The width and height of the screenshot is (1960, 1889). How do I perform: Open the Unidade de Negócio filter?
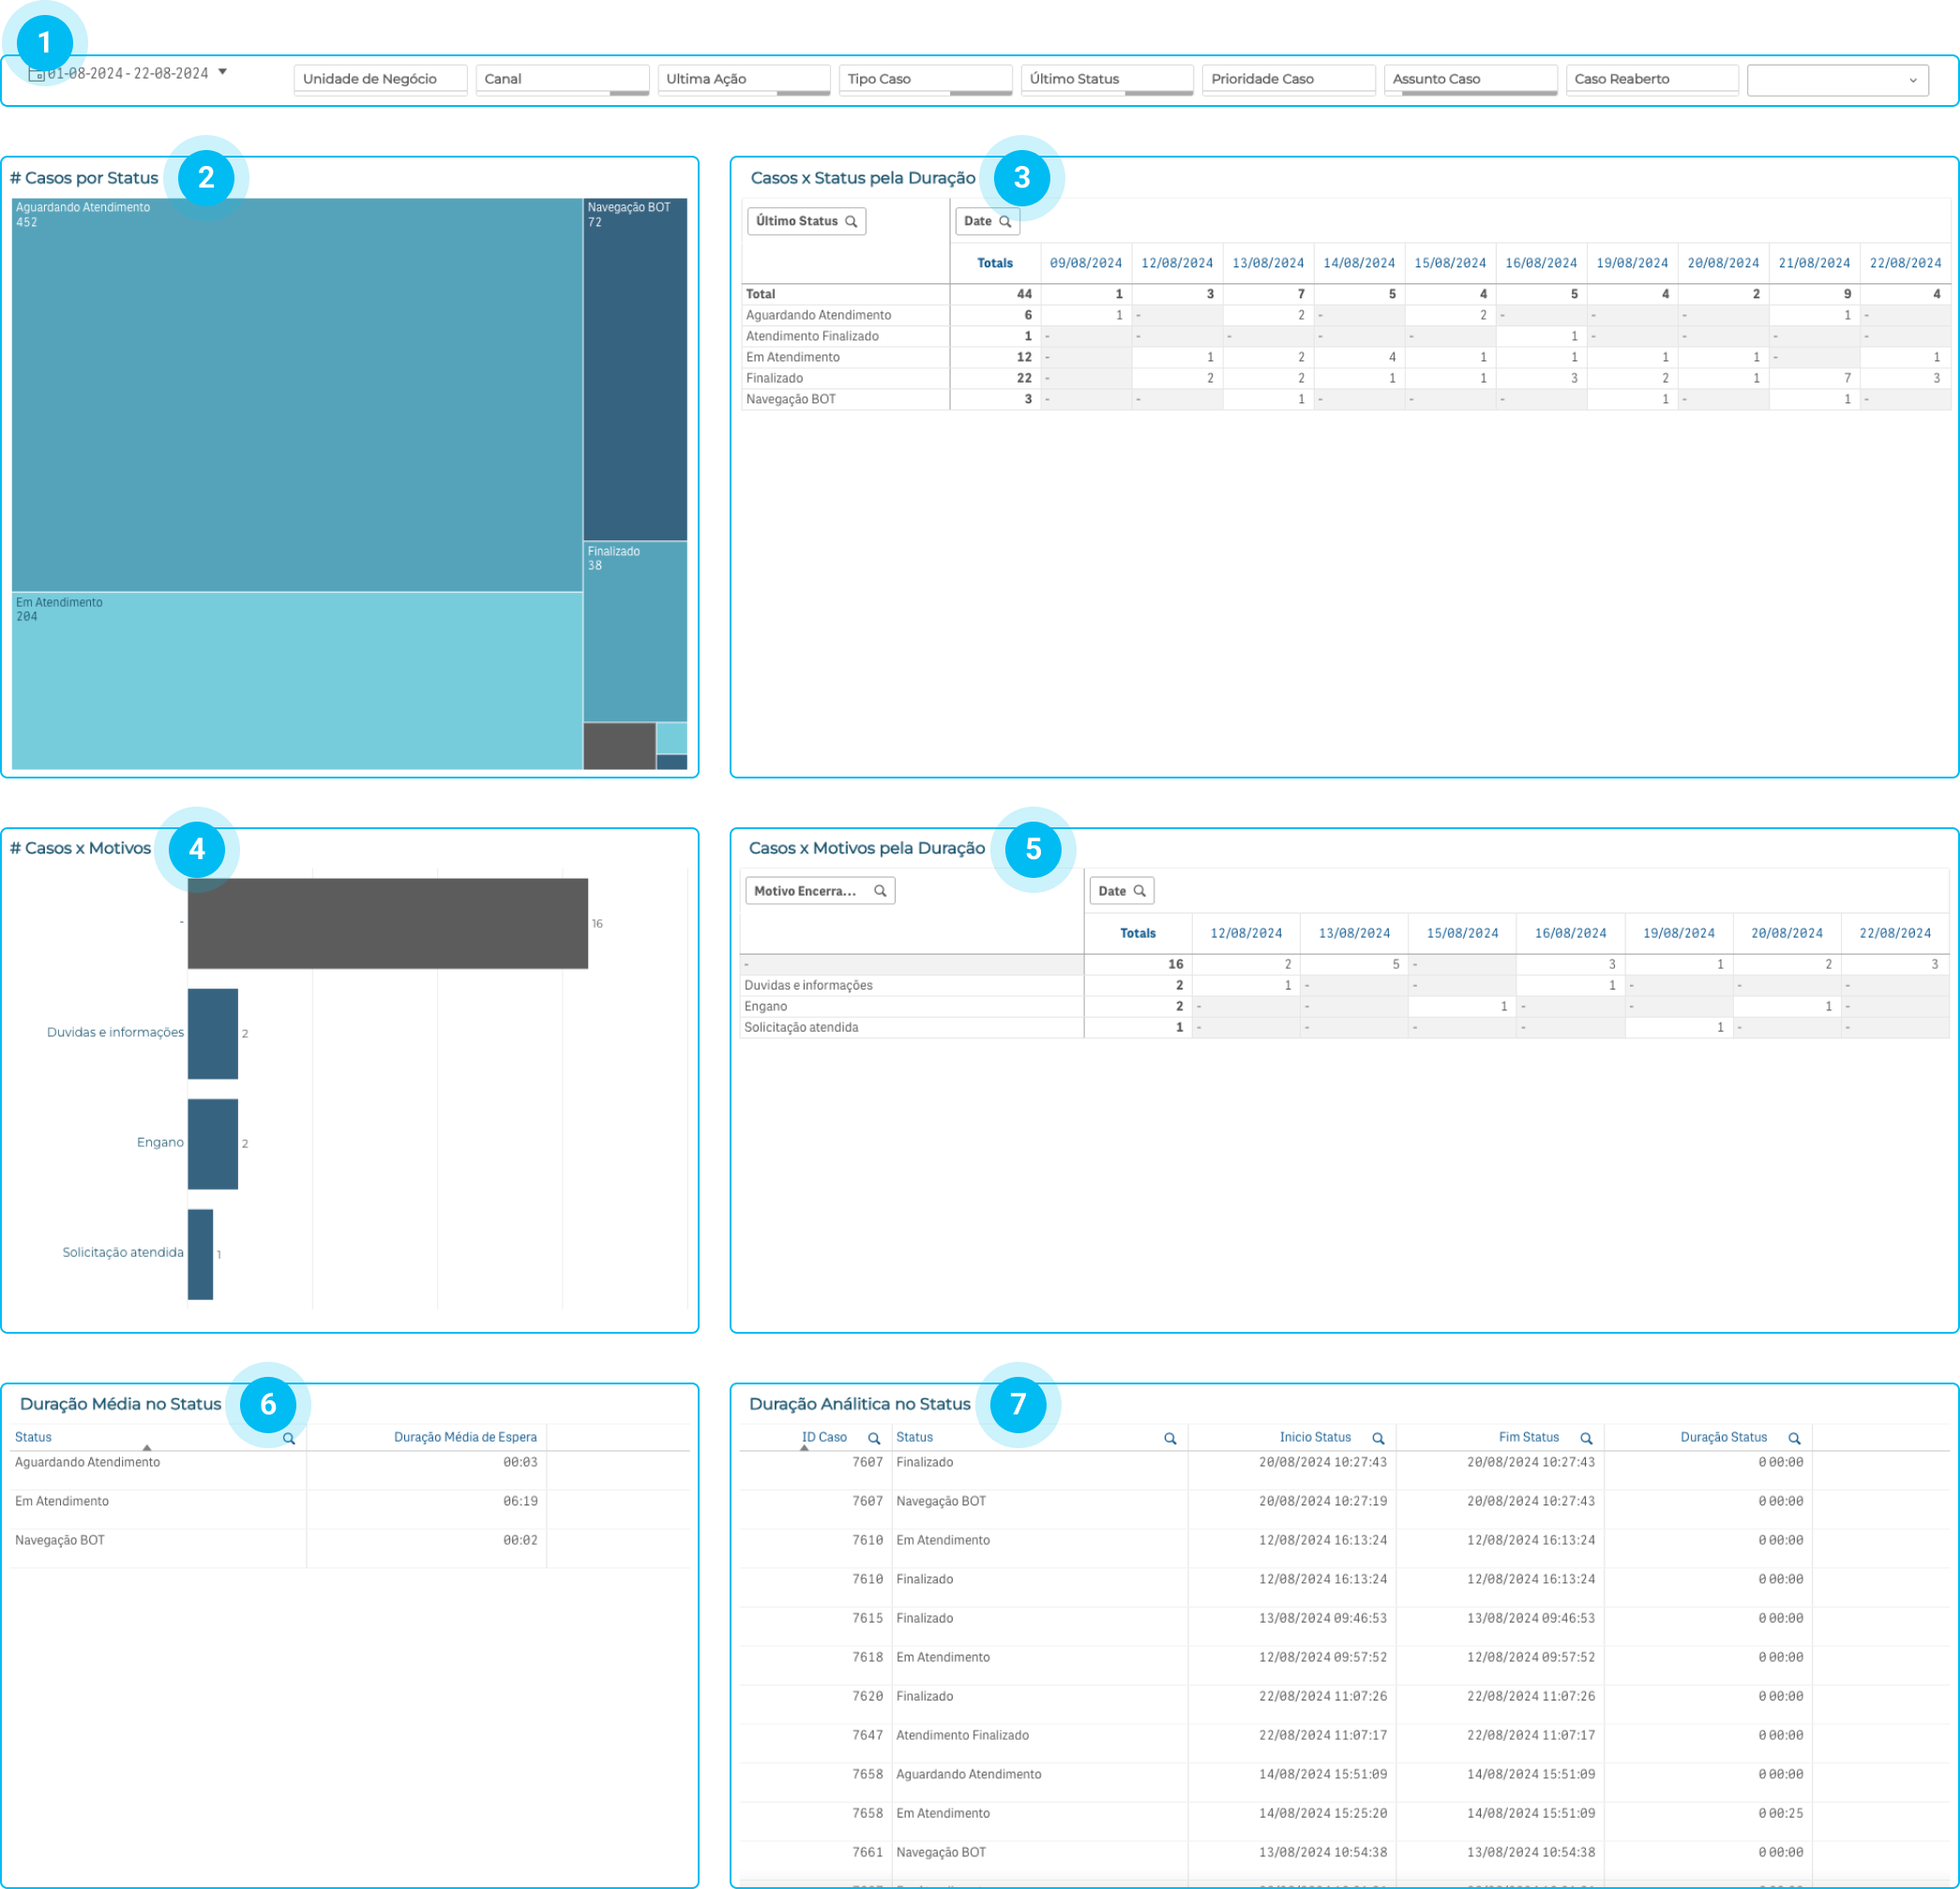click(x=380, y=79)
